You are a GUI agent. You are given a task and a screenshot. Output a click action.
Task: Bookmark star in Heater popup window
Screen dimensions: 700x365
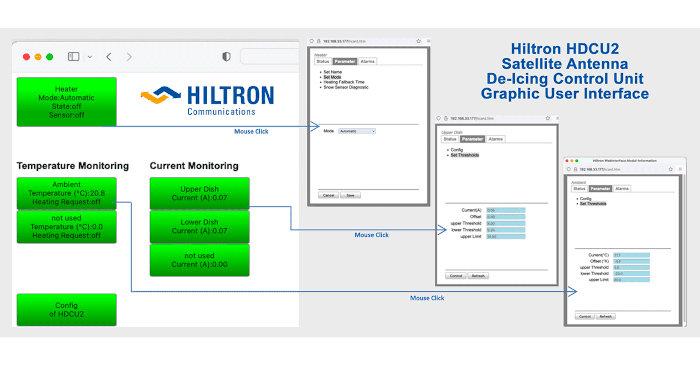click(x=418, y=41)
